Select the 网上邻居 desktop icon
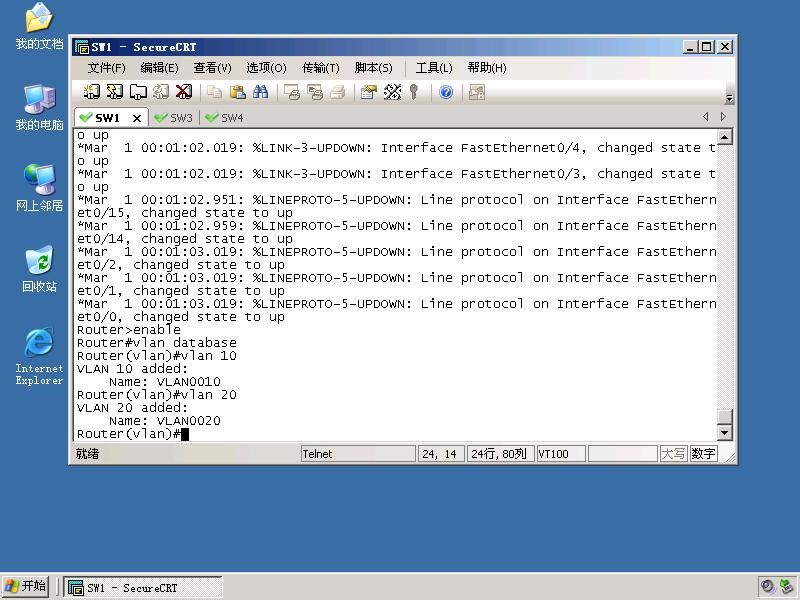 point(39,188)
